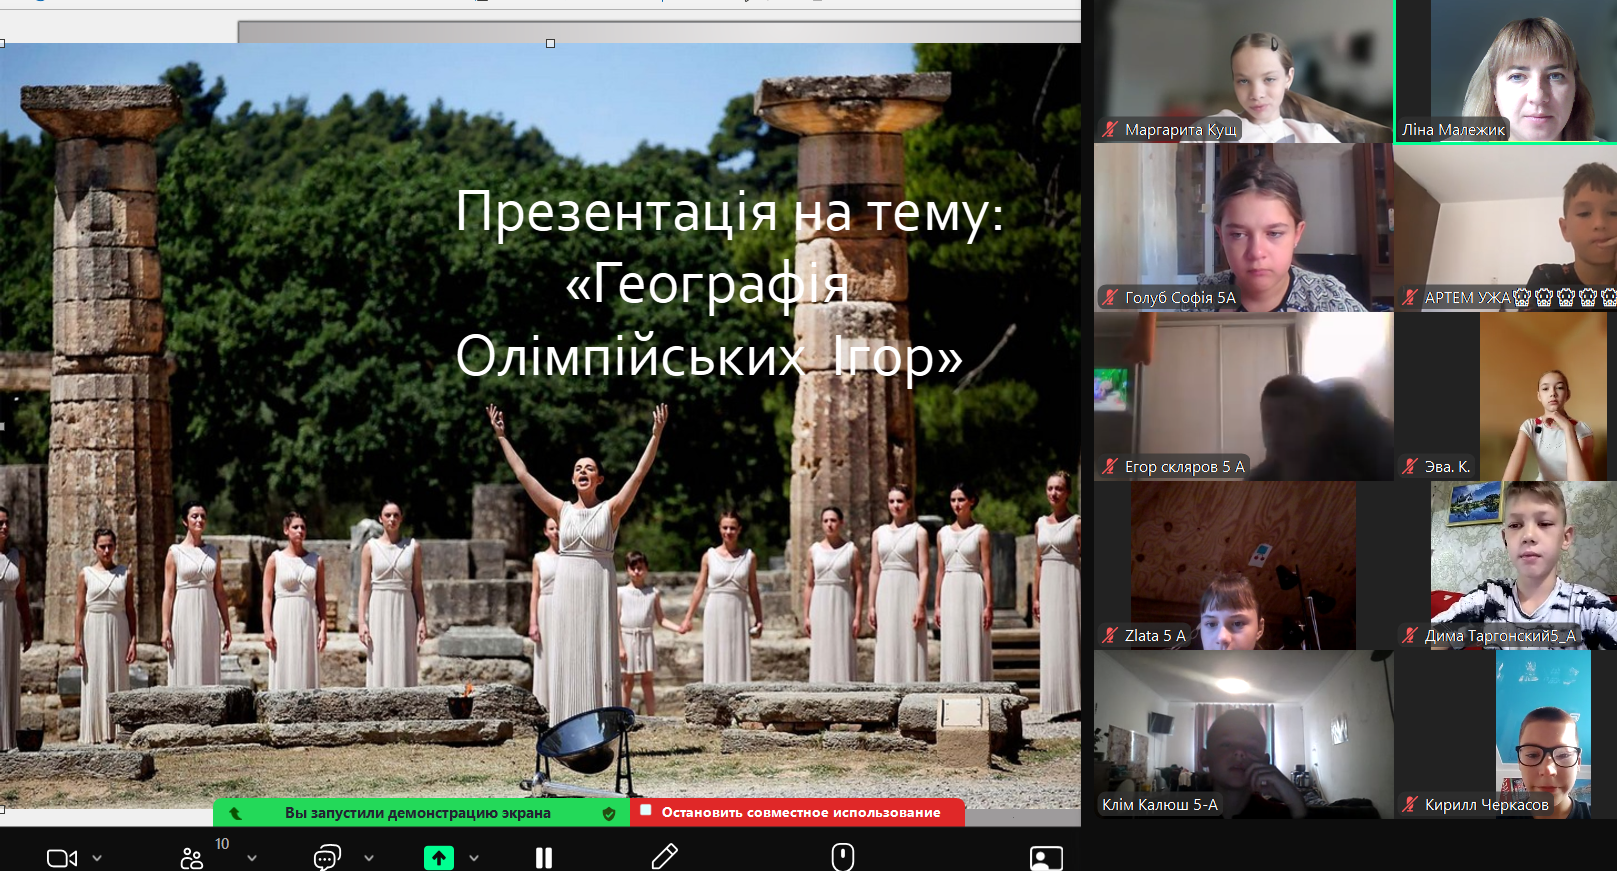Click muted mic icon of Голуб Софія 5А

pyautogui.click(x=1110, y=297)
